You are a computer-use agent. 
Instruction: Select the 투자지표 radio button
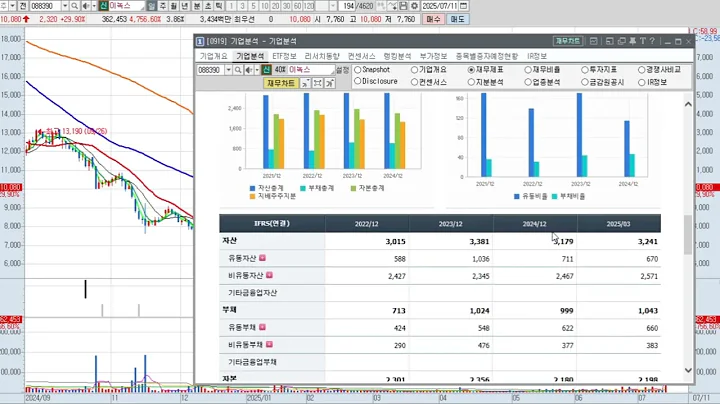point(585,70)
